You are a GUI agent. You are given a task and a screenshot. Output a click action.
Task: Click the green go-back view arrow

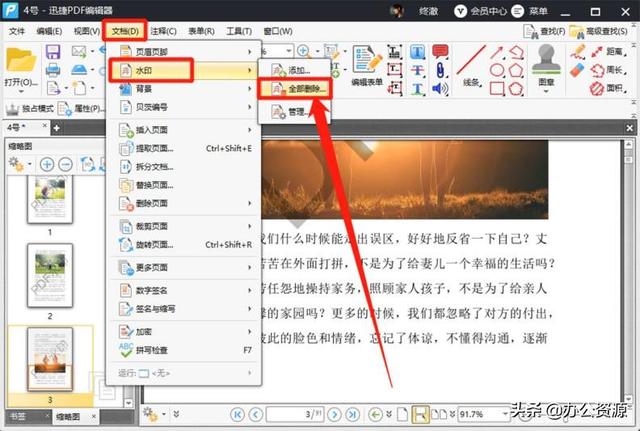375,415
